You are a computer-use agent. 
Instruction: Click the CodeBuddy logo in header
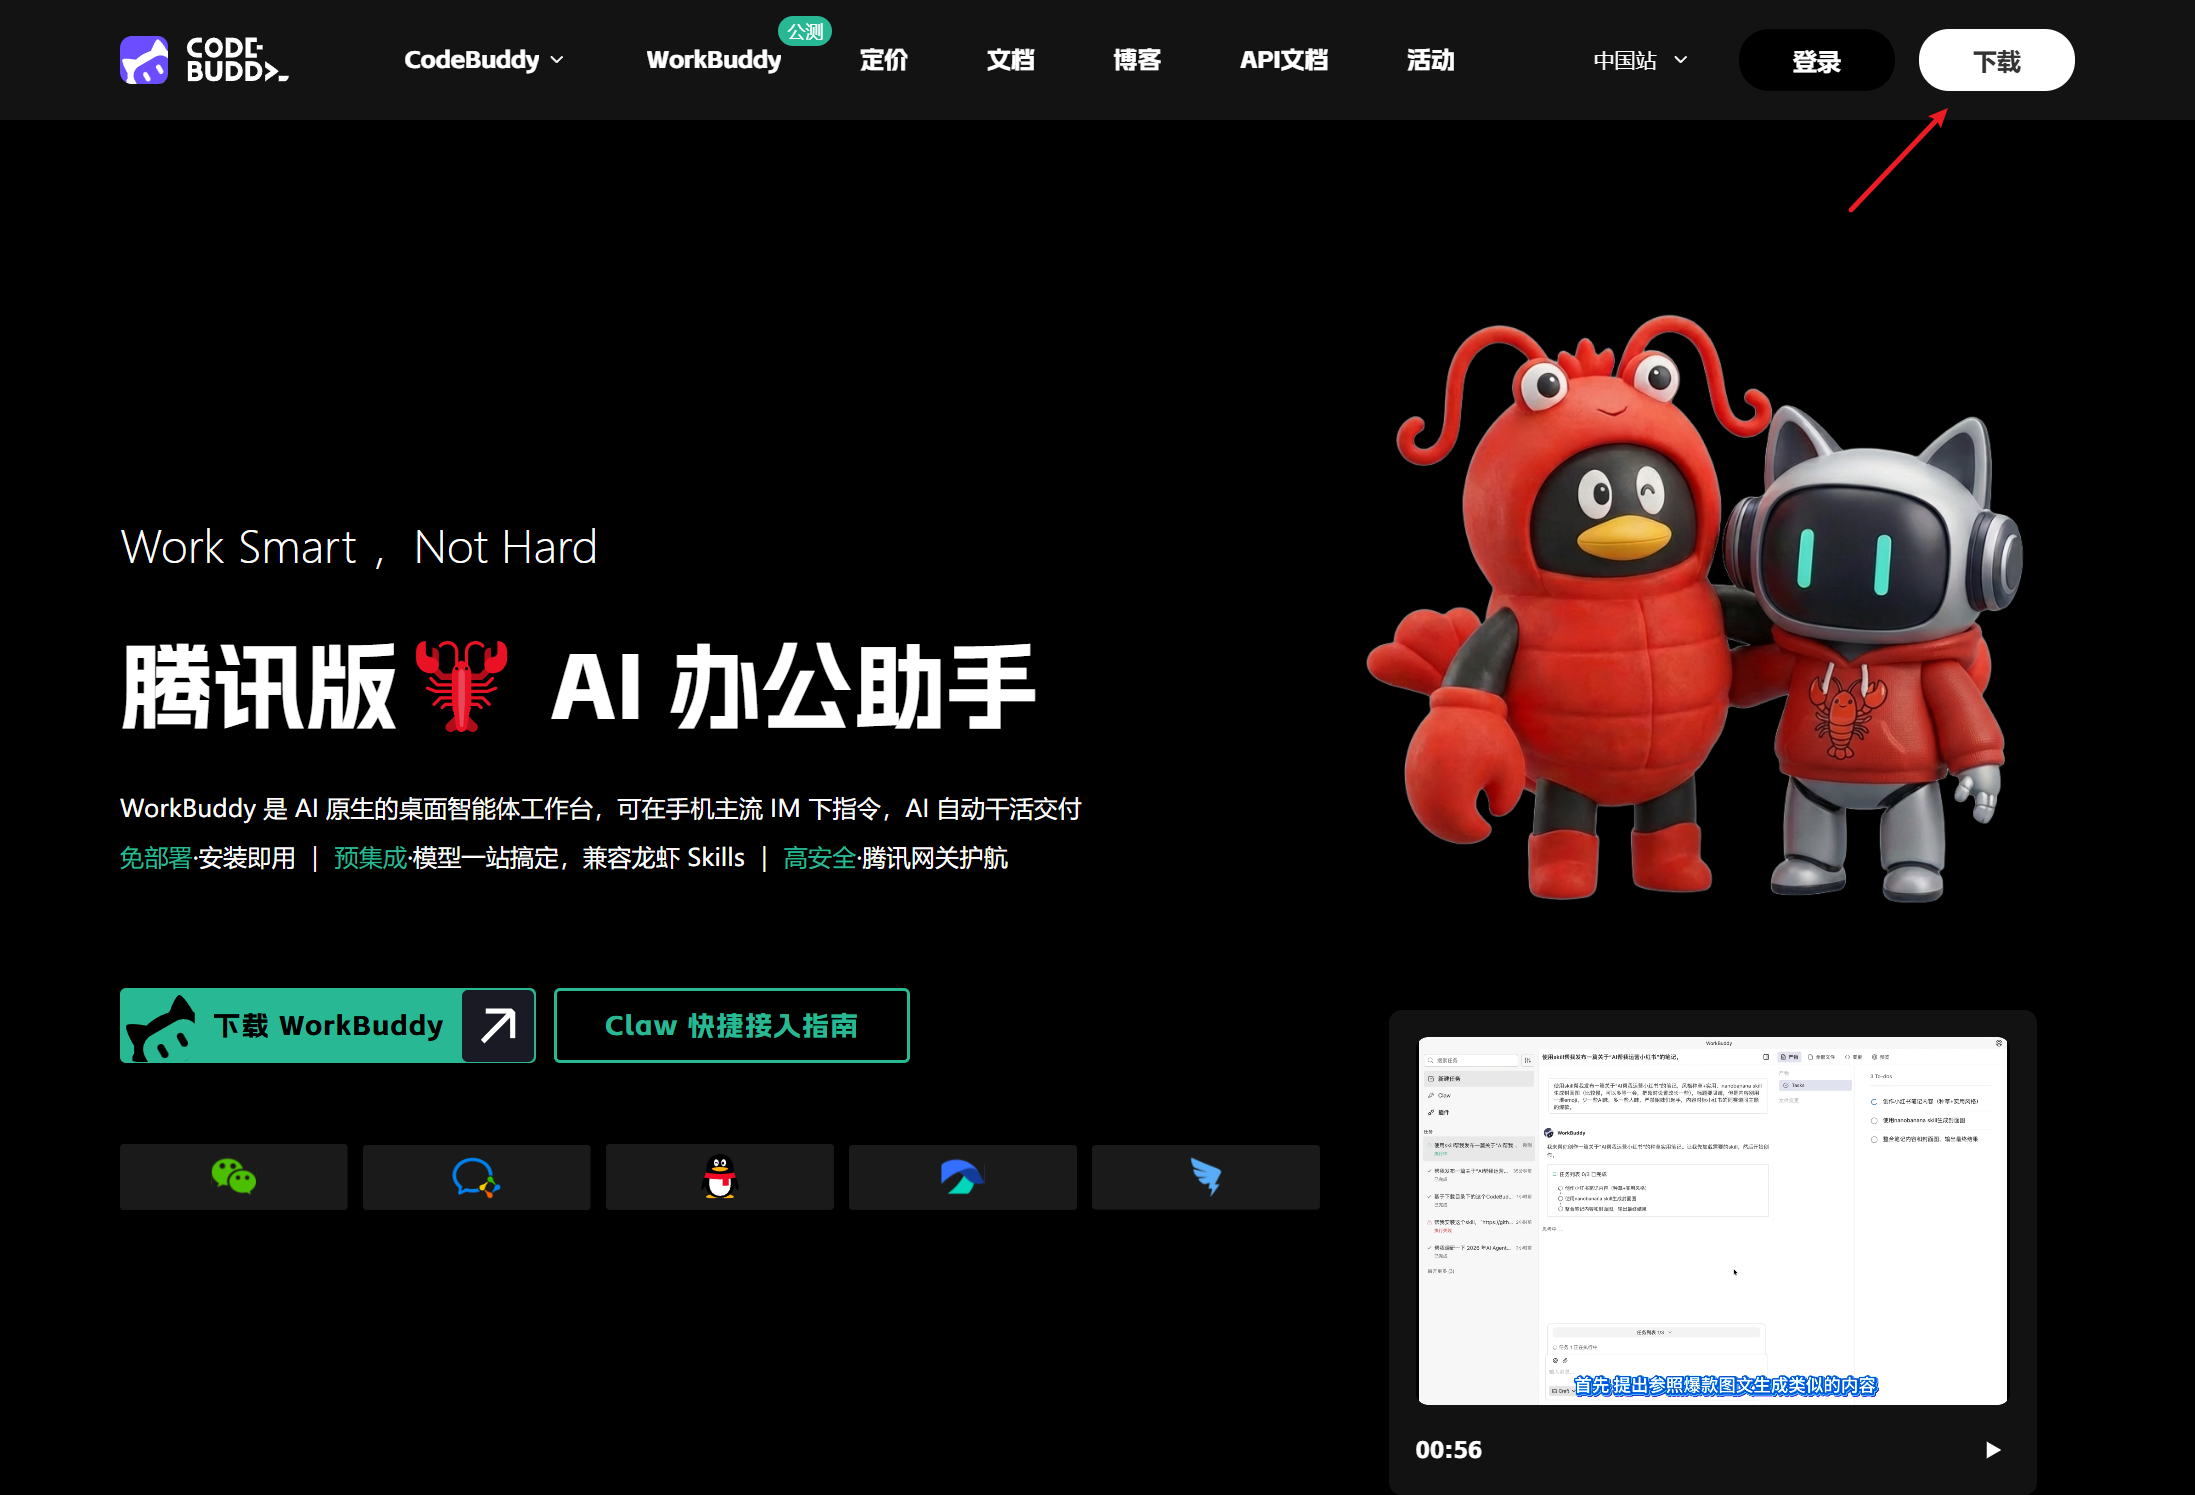204,60
